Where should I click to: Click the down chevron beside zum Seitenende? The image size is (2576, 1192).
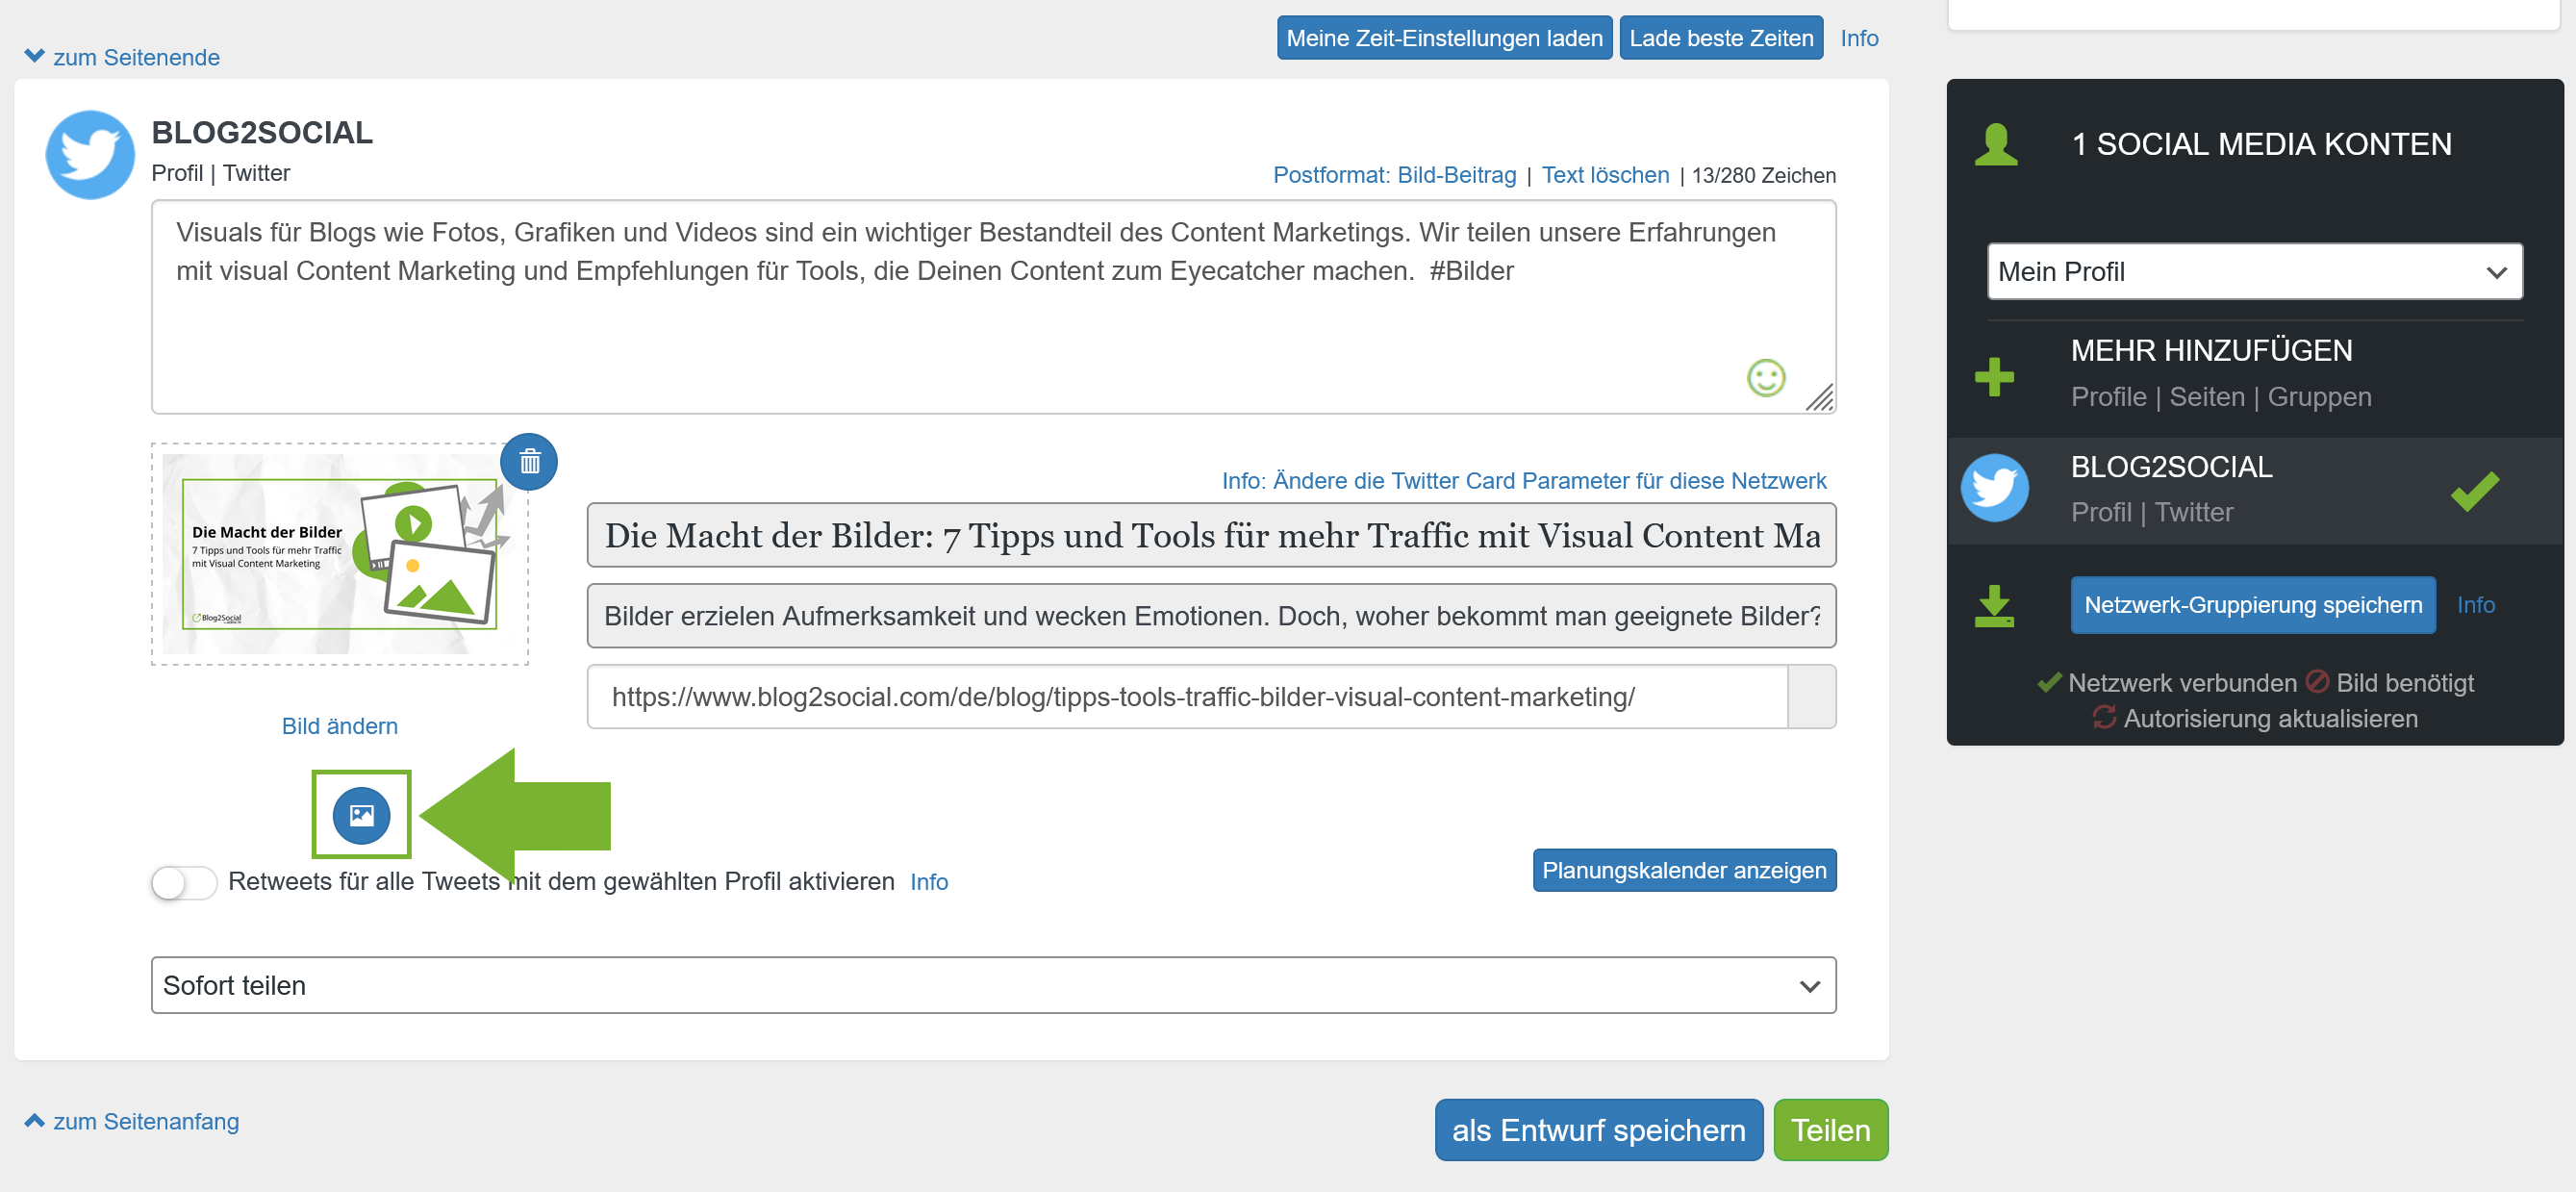click(x=34, y=56)
